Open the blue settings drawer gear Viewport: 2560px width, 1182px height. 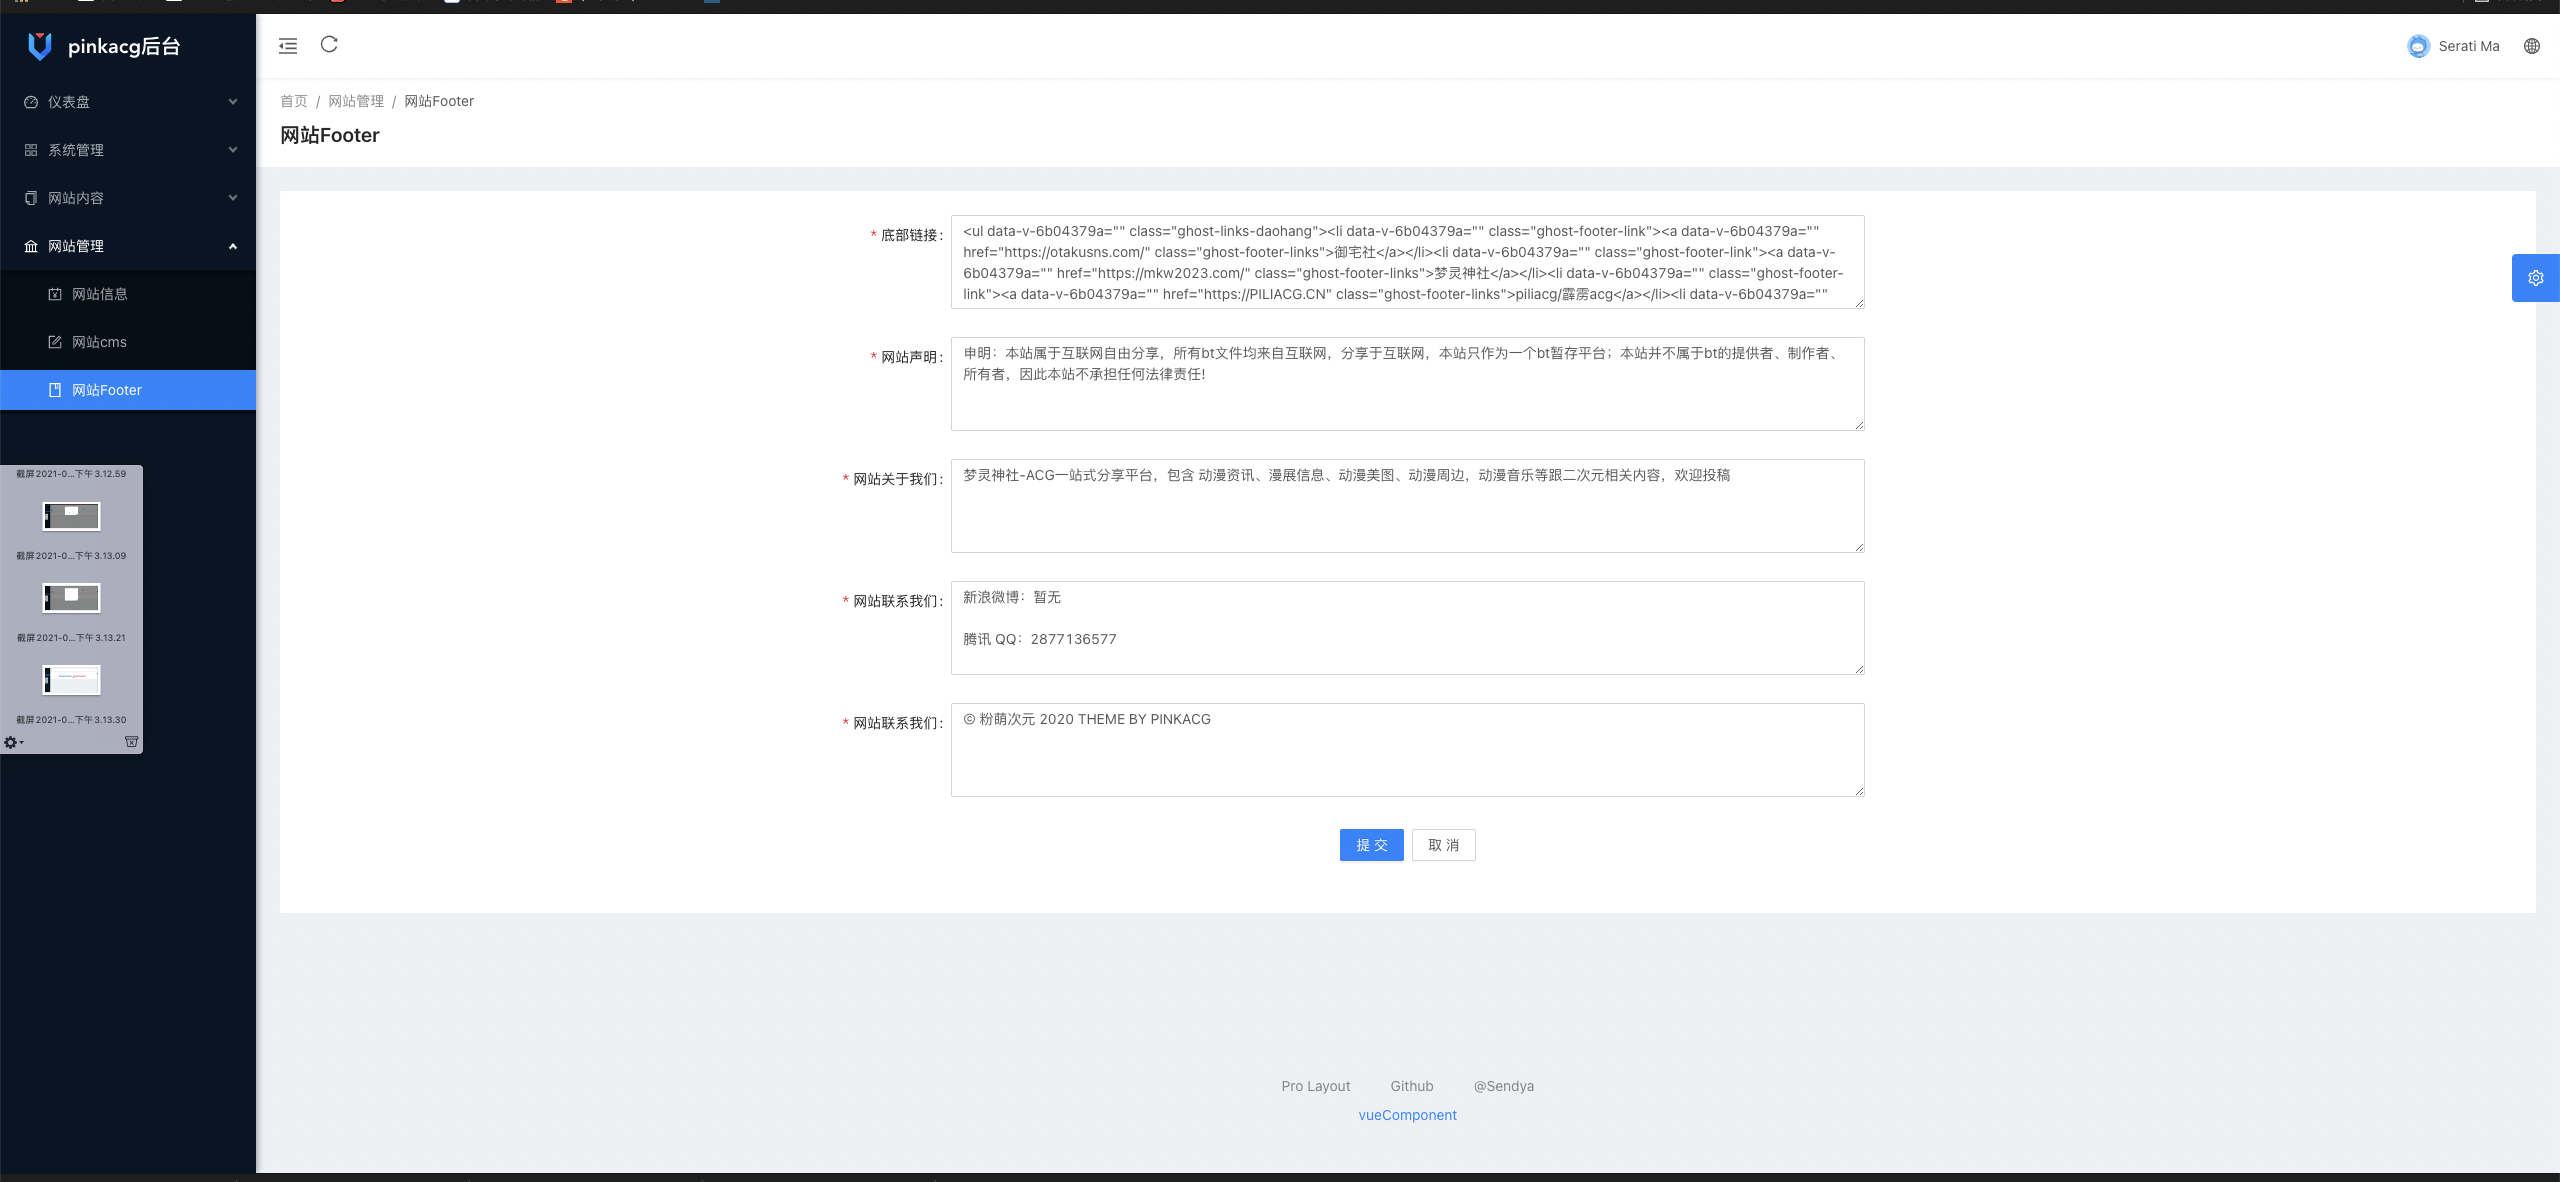[x=2535, y=278]
